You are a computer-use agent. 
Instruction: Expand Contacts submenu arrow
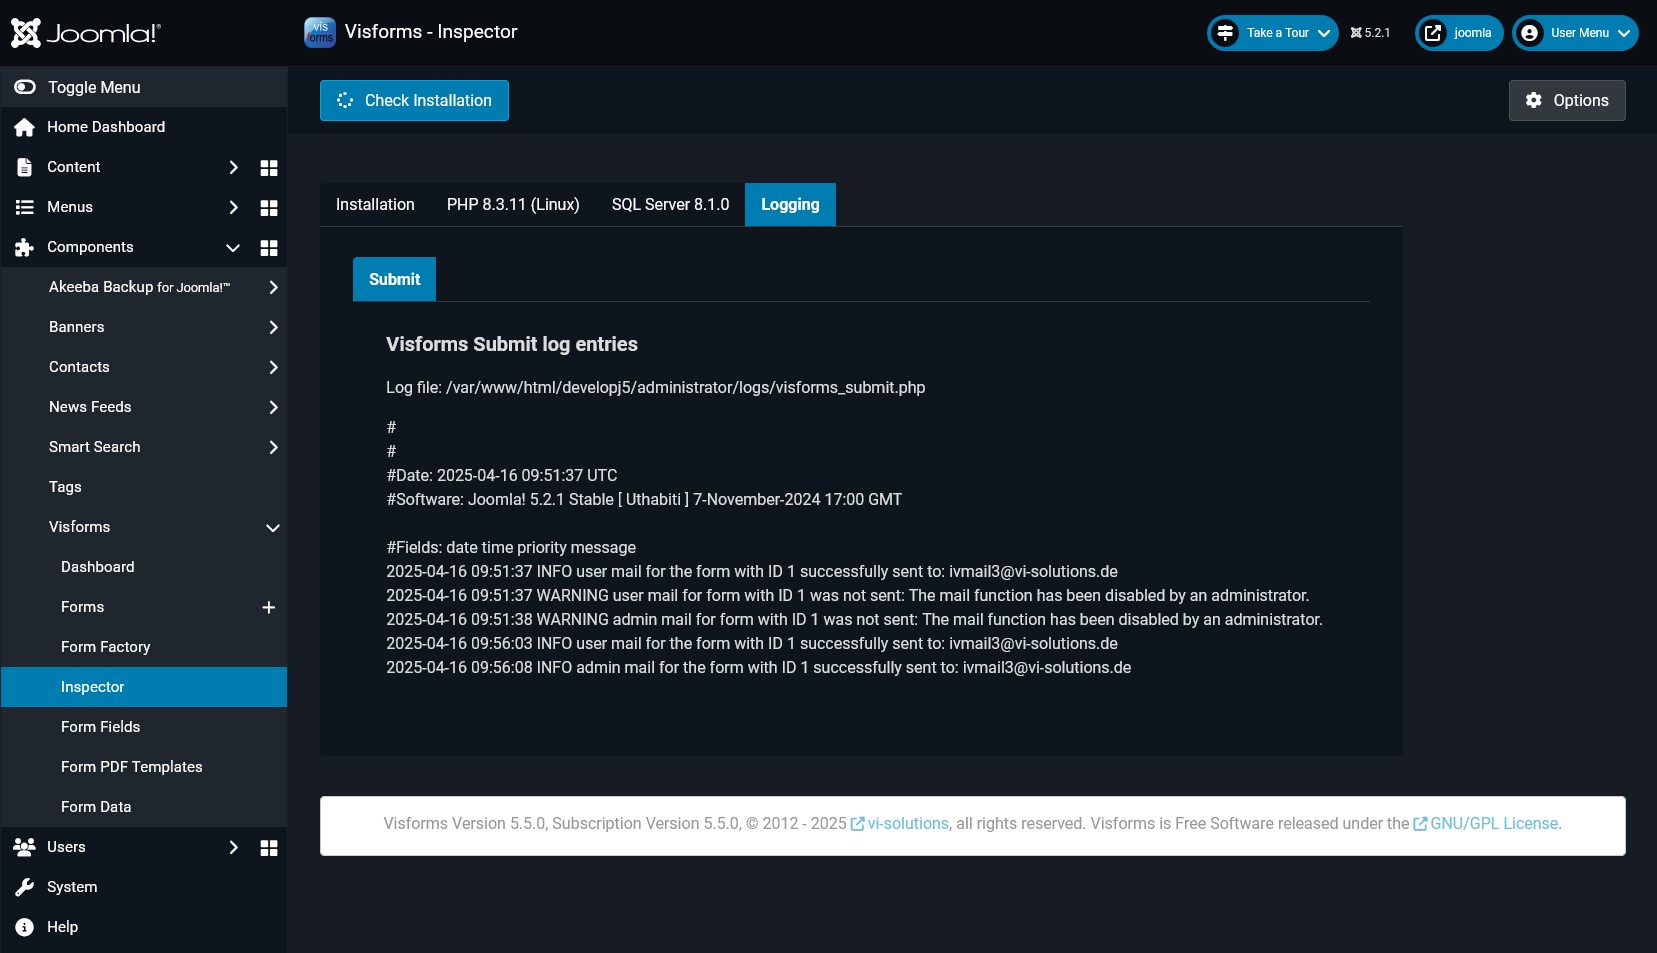(x=273, y=367)
